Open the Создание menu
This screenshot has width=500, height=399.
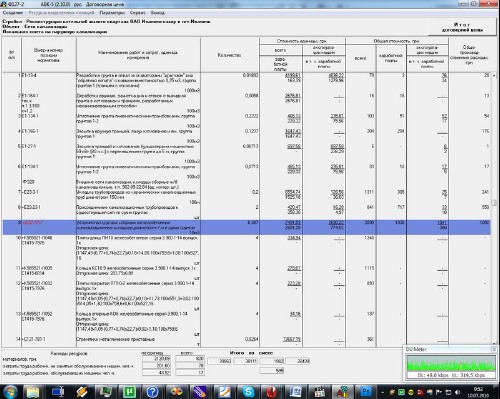pyautogui.click(x=13, y=13)
